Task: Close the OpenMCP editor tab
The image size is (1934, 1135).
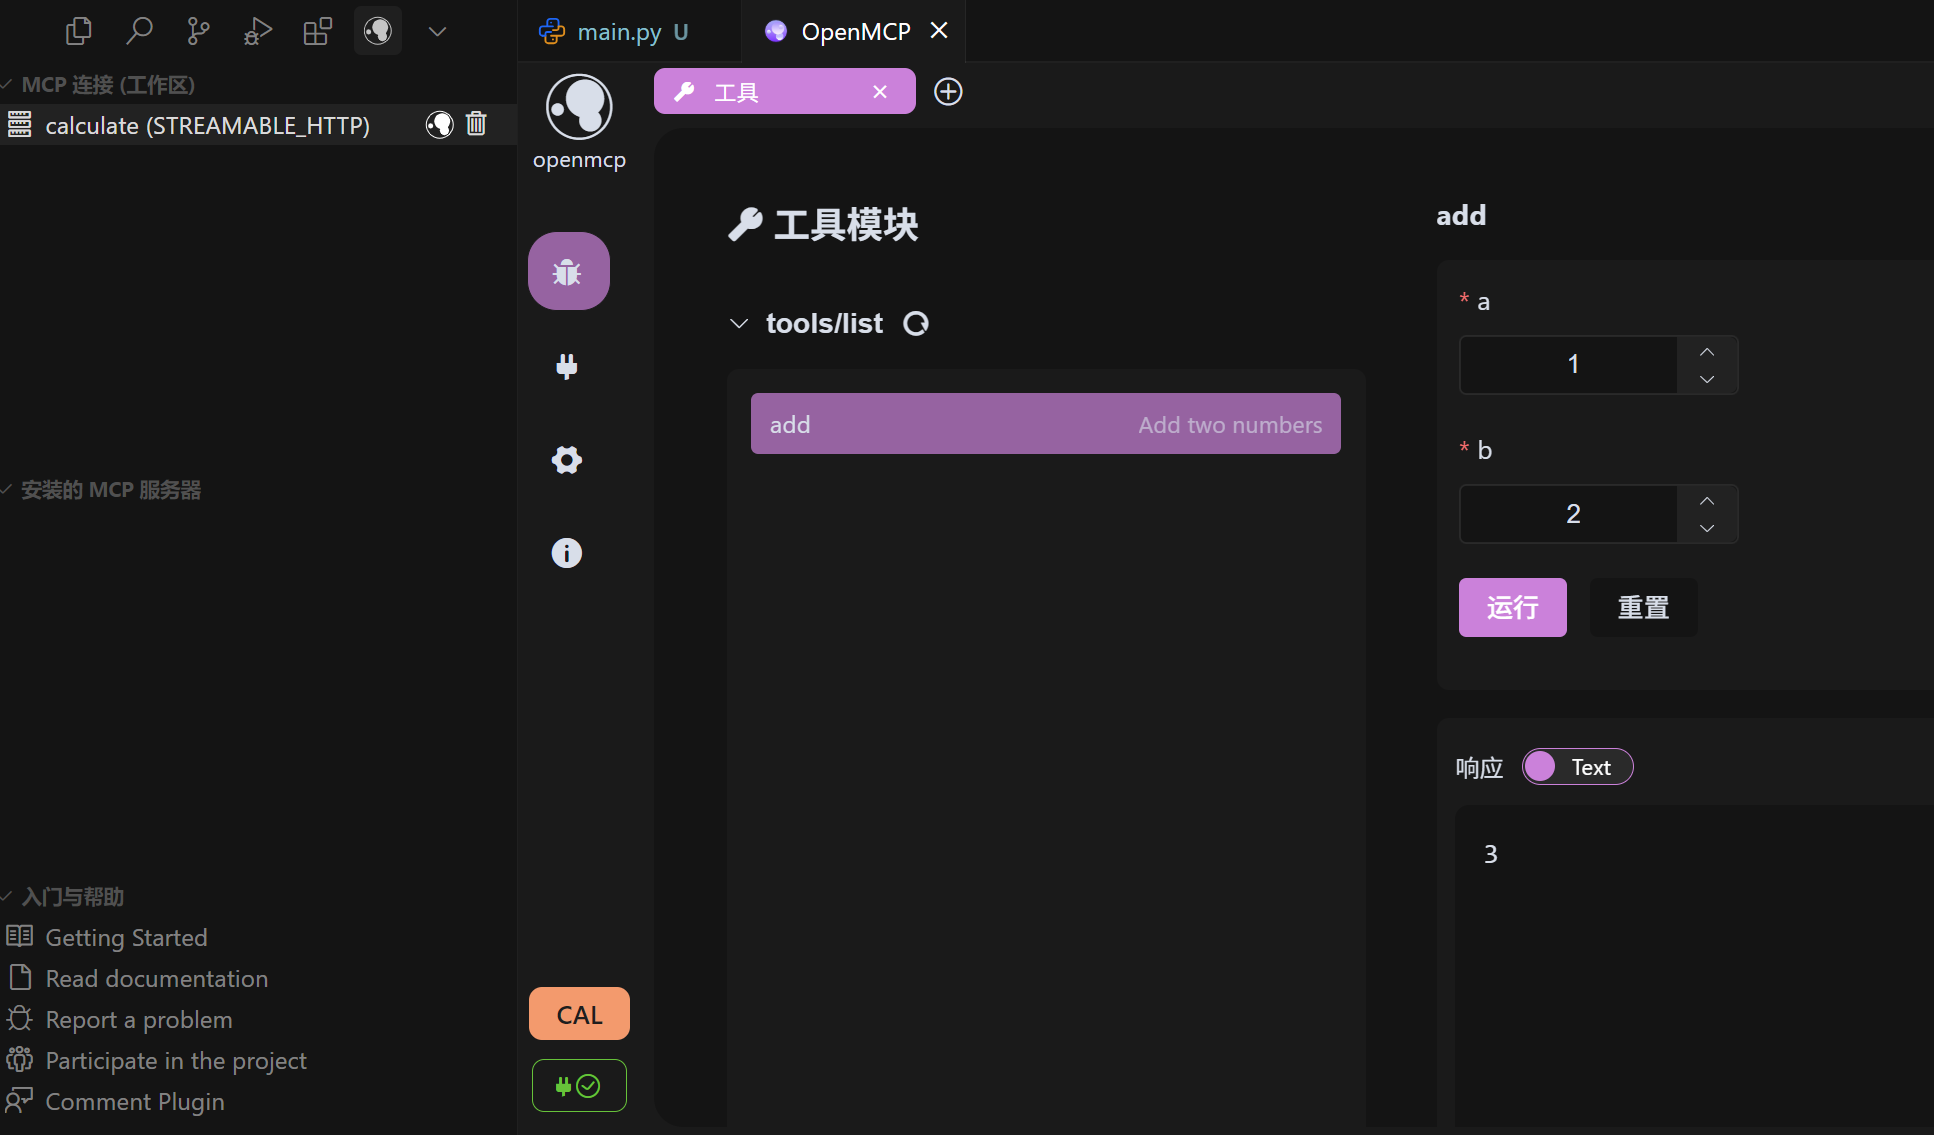Action: pyautogui.click(x=939, y=31)
